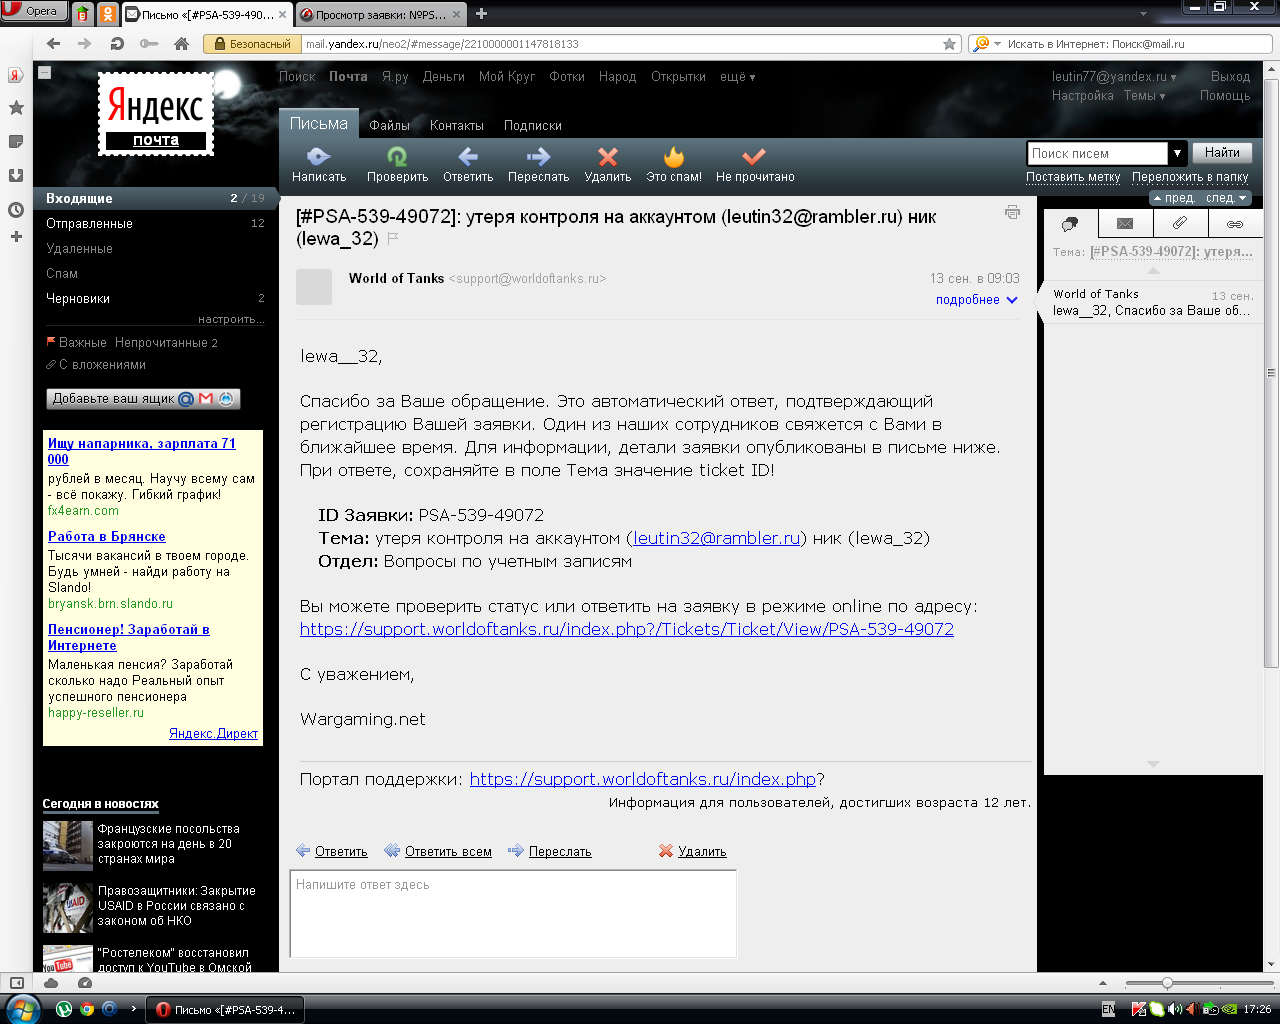1280x1024 pixels.
Task: Open search options dropdown arrow
Action: pyautogui.click(x=1178, y=153)
